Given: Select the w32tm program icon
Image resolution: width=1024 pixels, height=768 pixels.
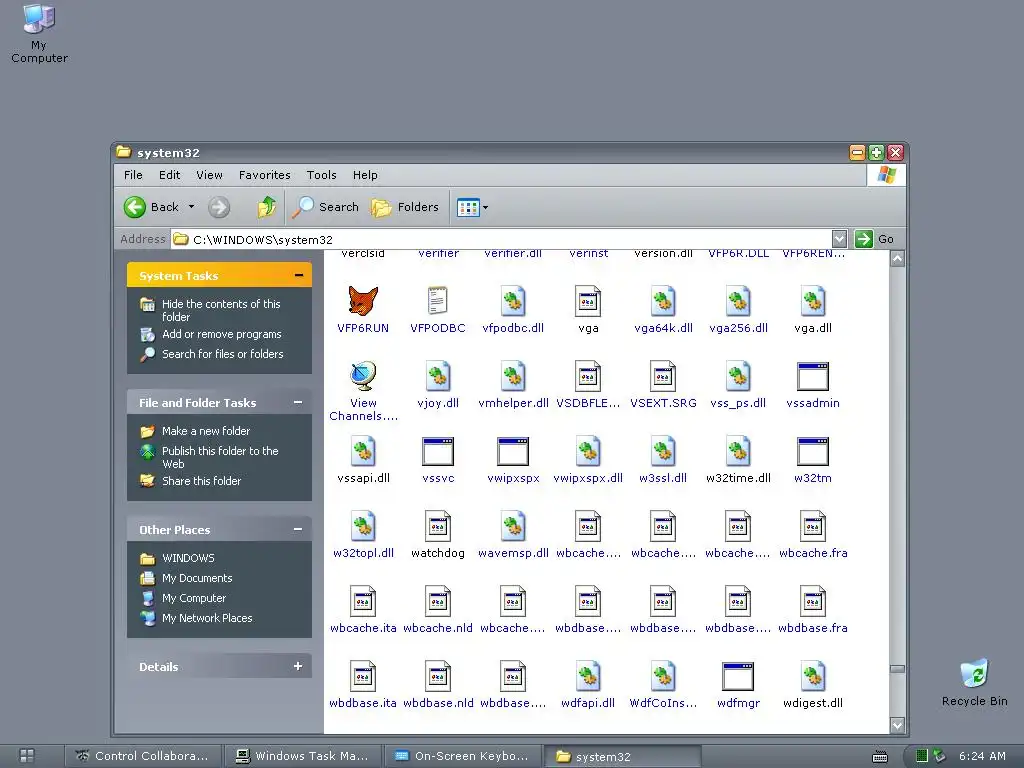Looking at the screenshot, I should tap(813, 452).
